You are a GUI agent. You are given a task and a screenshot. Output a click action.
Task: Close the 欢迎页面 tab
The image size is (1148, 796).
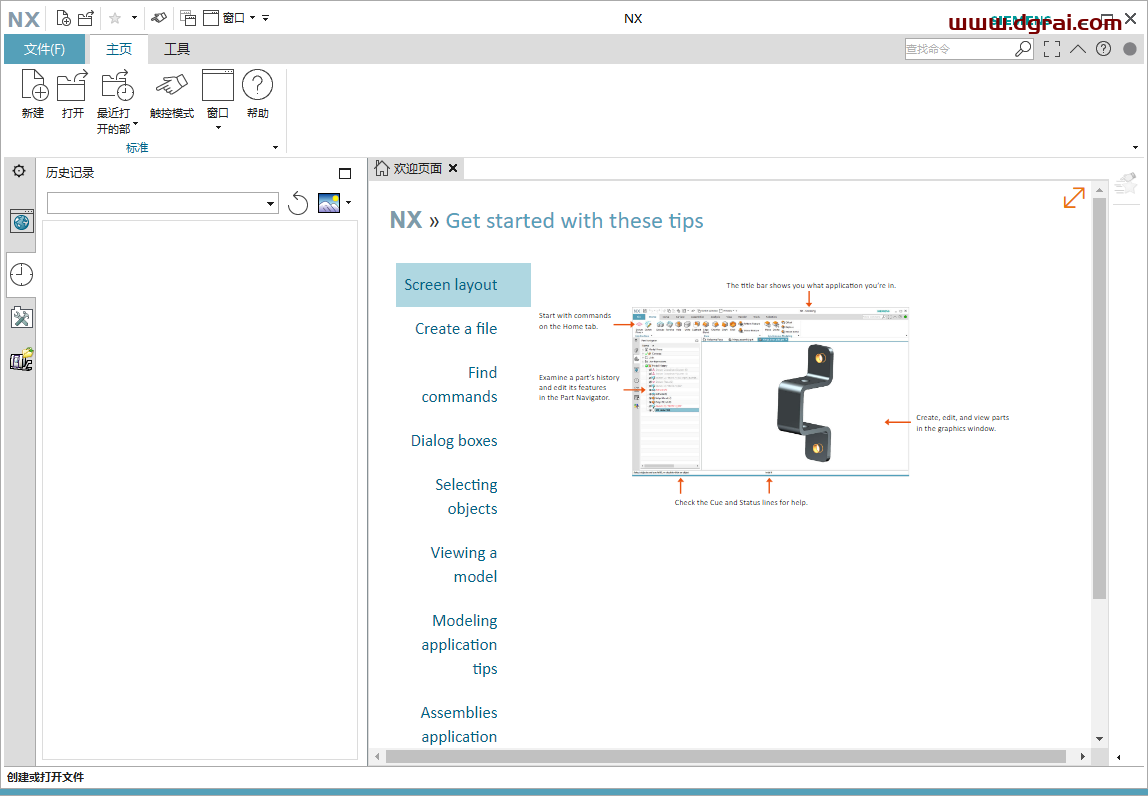(453, 168)
